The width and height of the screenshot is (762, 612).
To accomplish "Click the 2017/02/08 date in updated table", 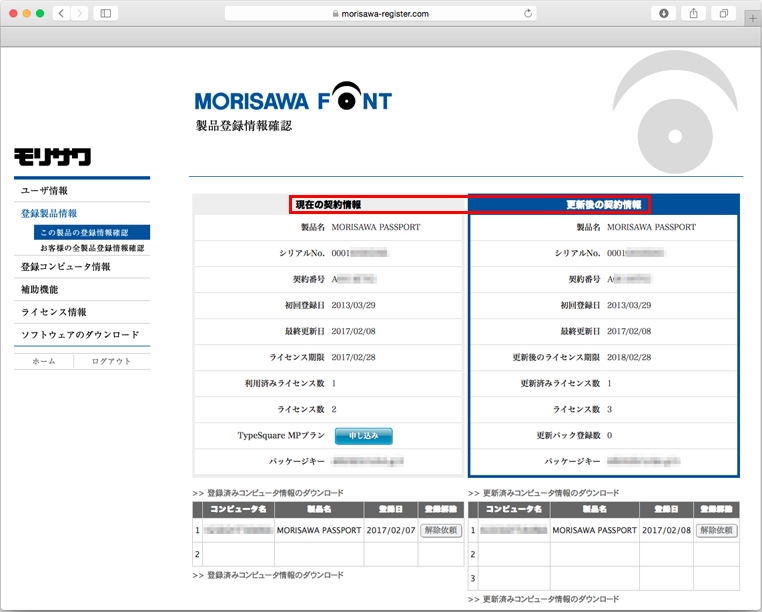I will click(666, 530).
